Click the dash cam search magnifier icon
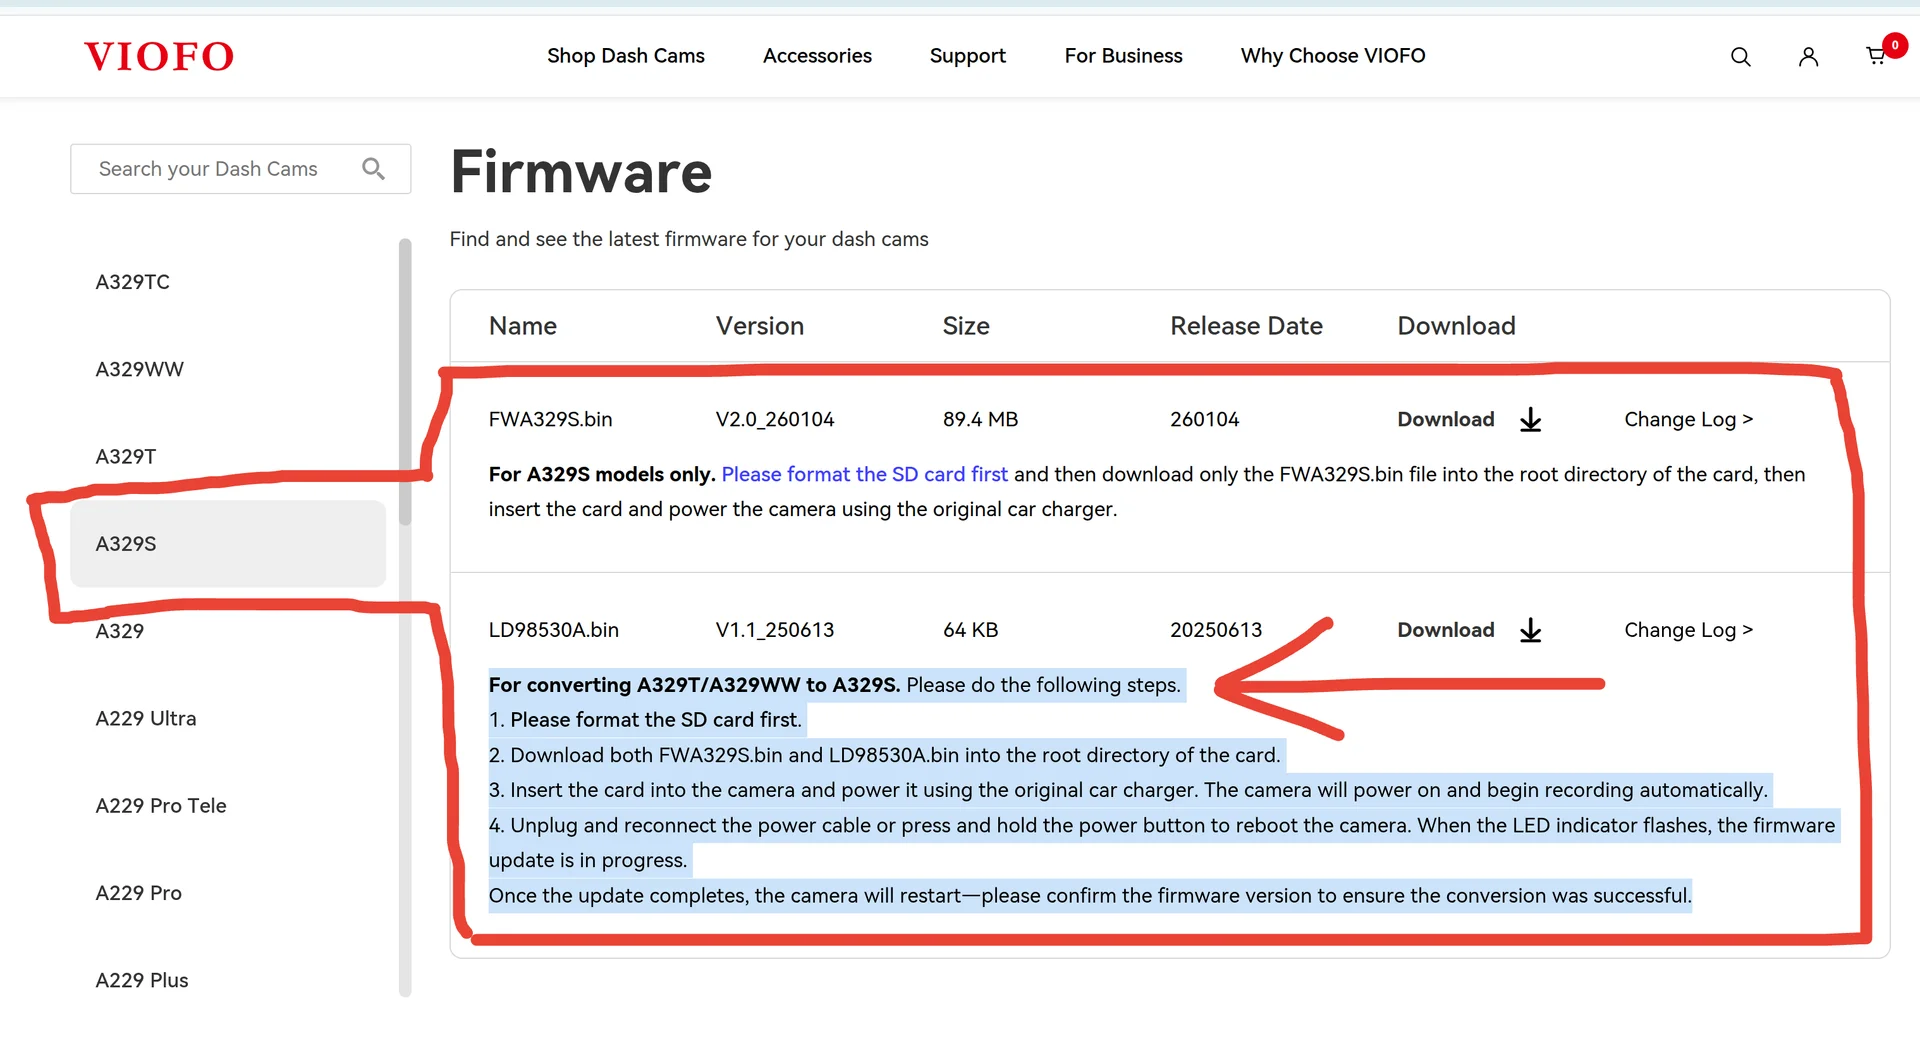The image size is (1920, 1043). pyautogui.click(x=373, y=169)
